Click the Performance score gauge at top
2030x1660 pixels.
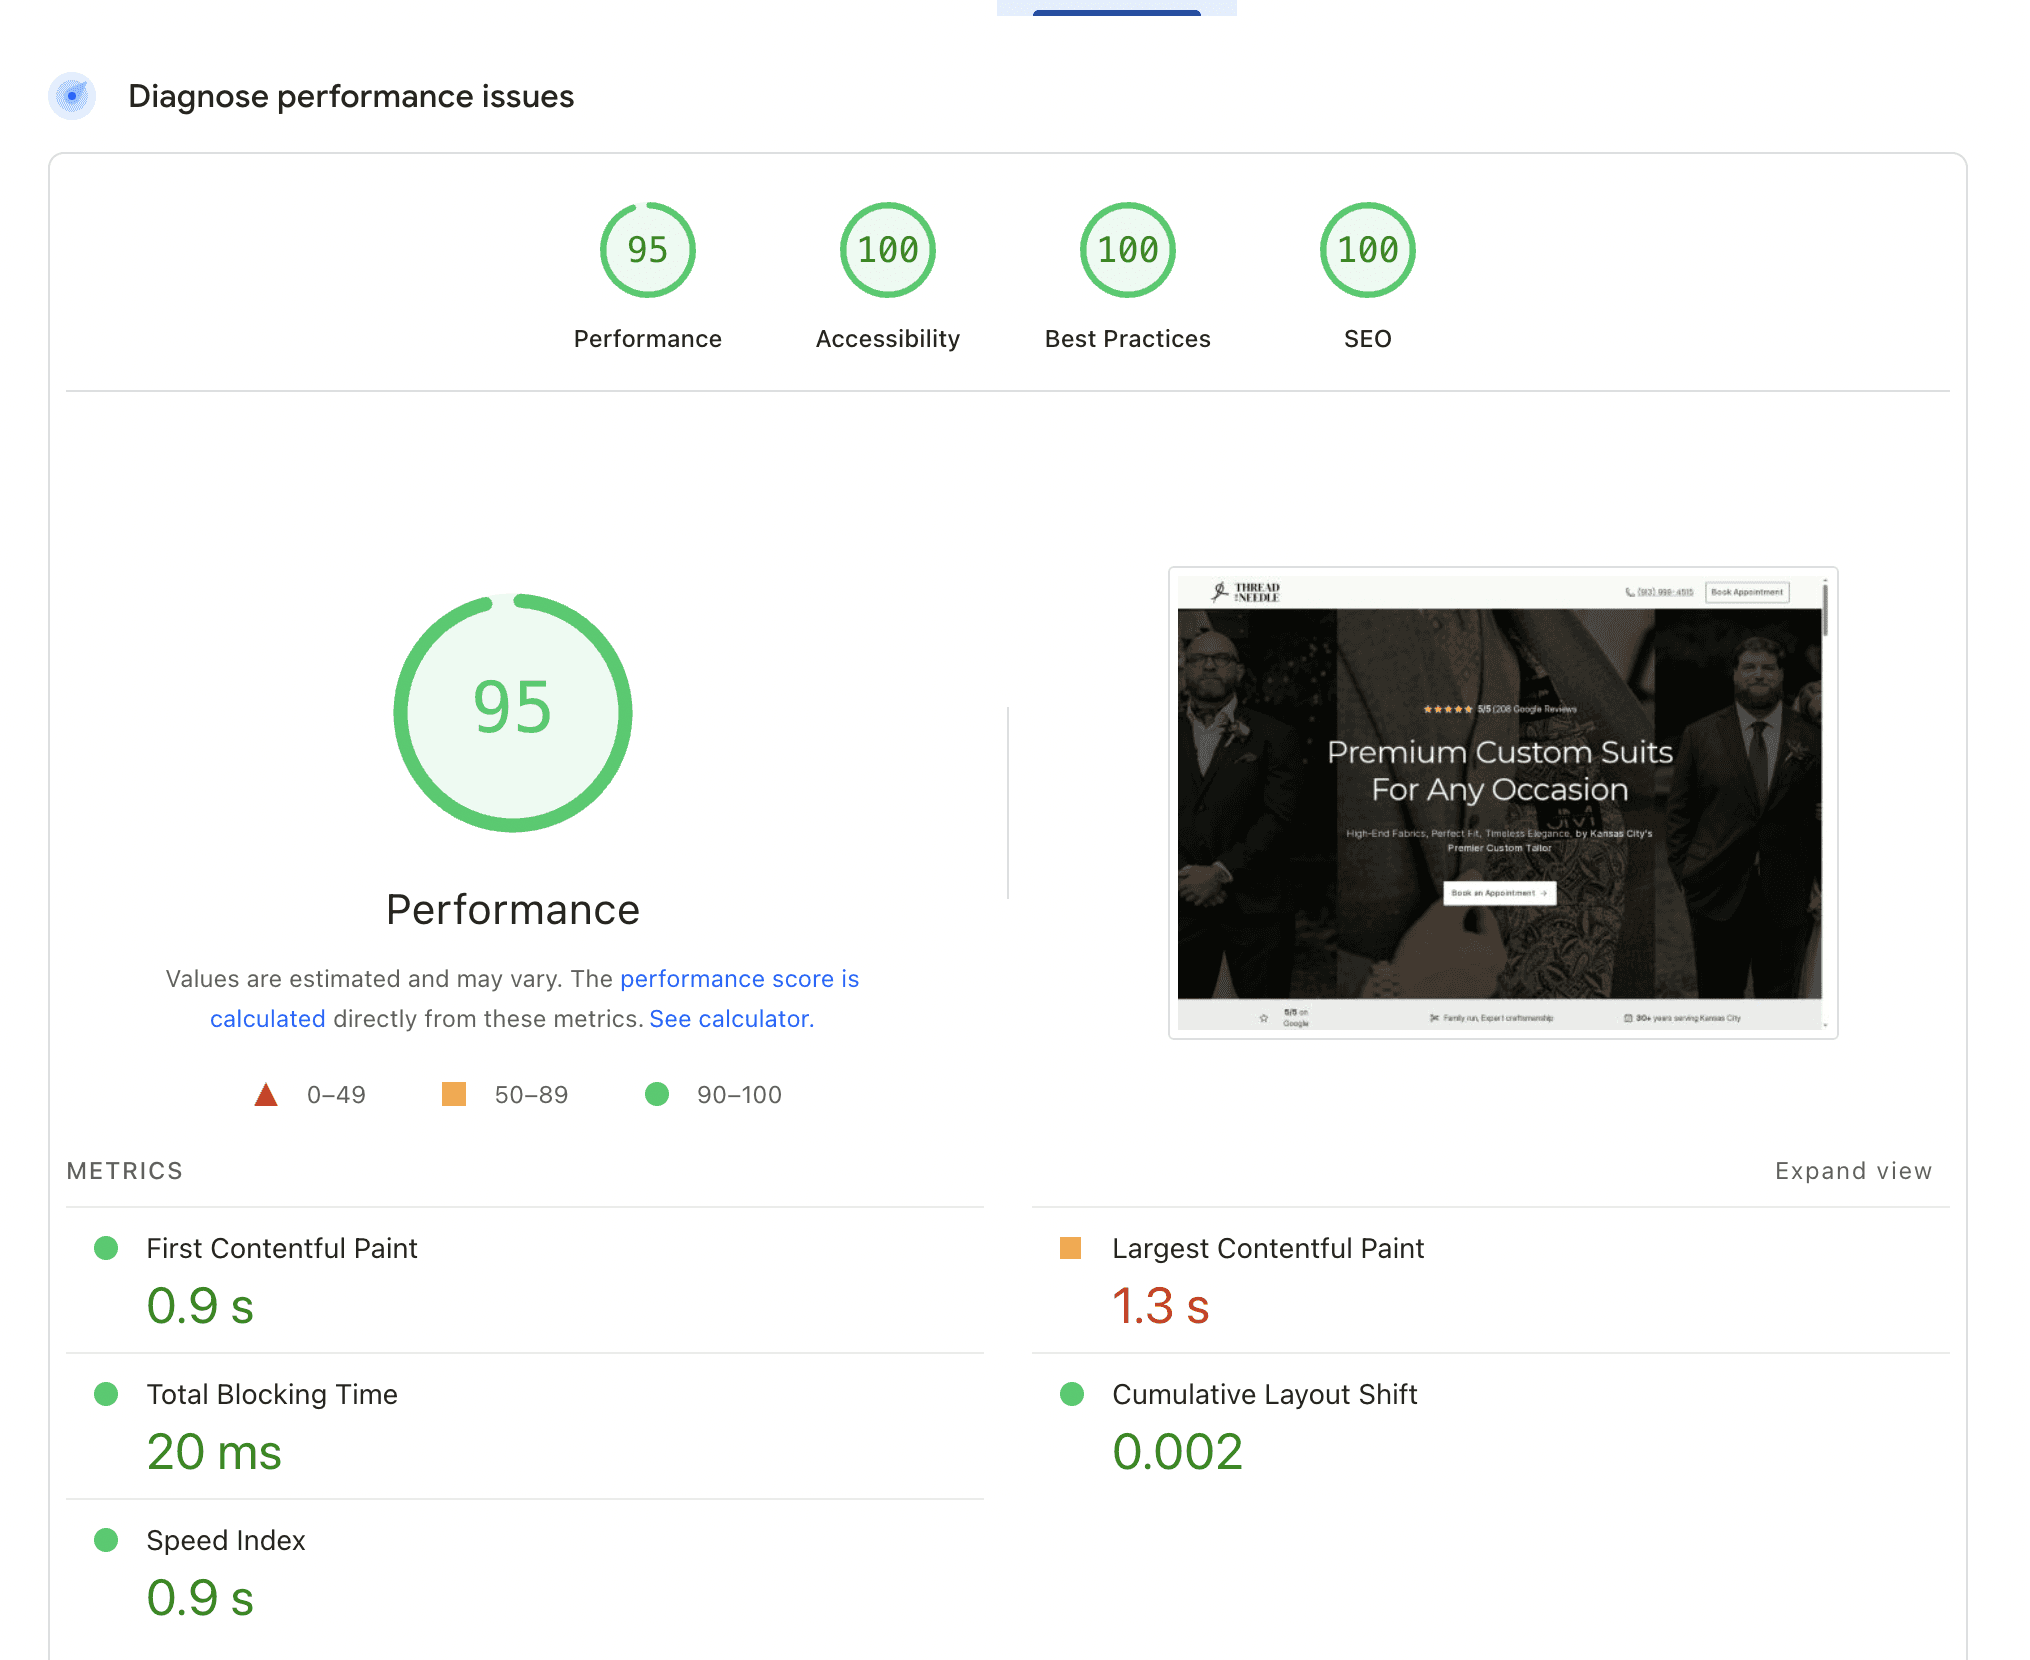point(647,250)
